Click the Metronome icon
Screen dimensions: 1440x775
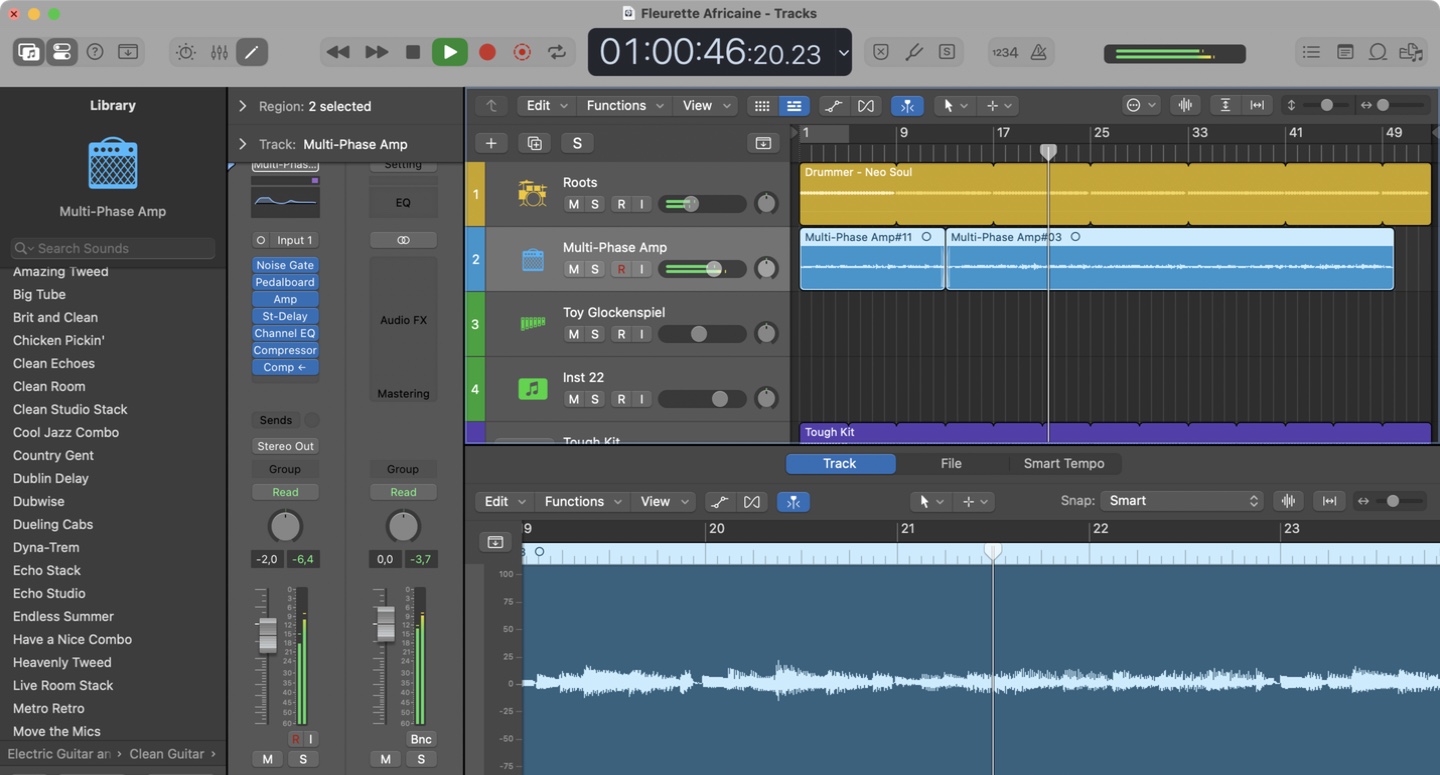(x=1039, y=52)
